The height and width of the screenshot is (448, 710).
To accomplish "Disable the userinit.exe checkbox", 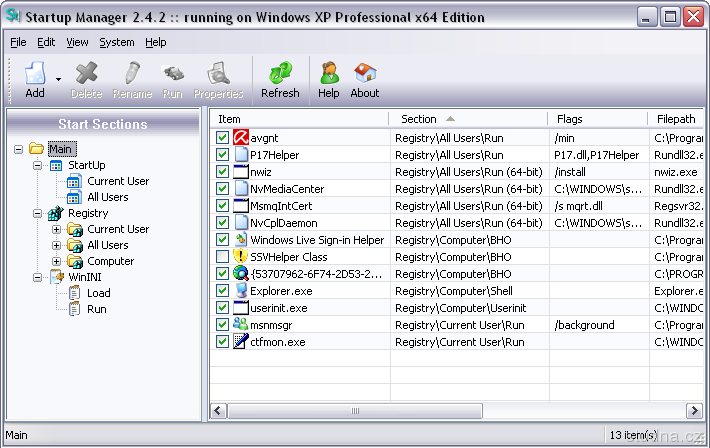I will [222, 308].
